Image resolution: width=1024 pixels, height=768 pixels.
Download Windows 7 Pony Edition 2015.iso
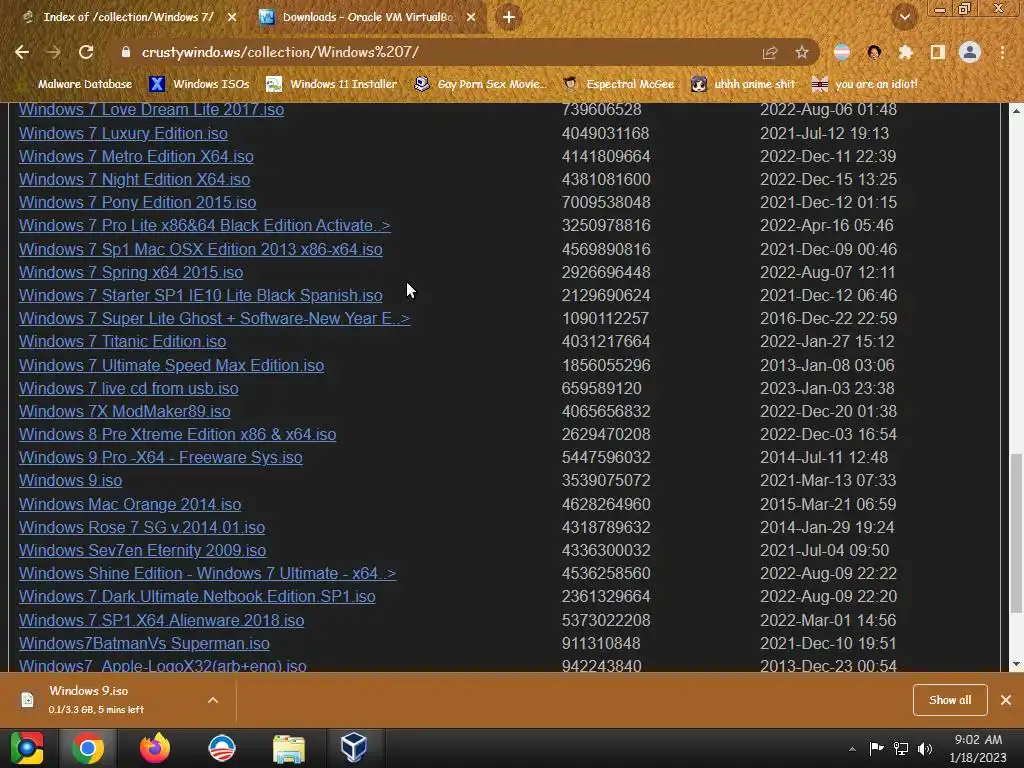click(137, 202)
